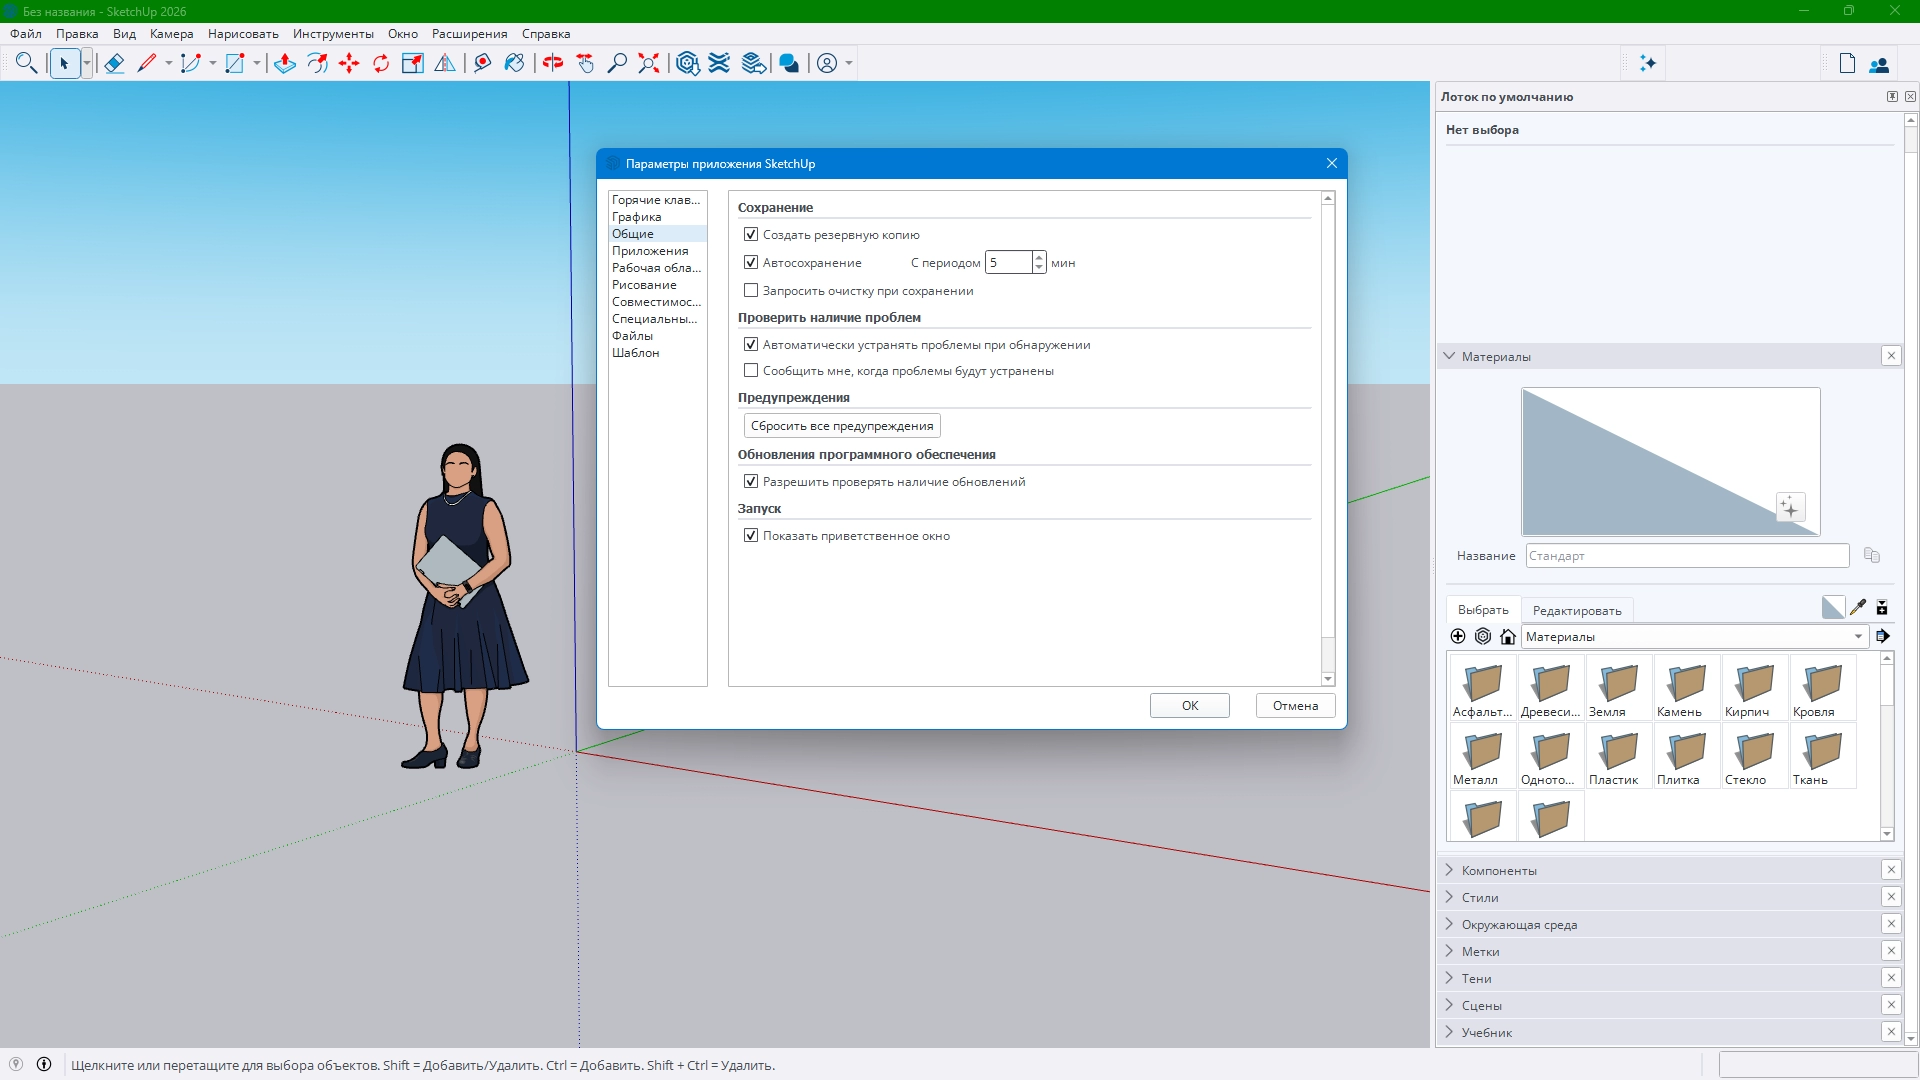Click the eyedropper sample paint icon
The image size is (1920, 1080).
1858,607
